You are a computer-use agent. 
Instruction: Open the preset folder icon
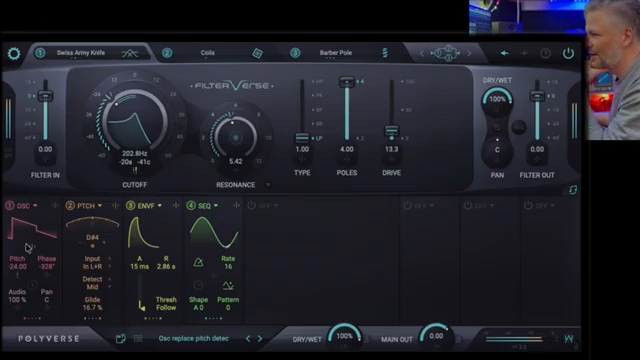[120, 338]
